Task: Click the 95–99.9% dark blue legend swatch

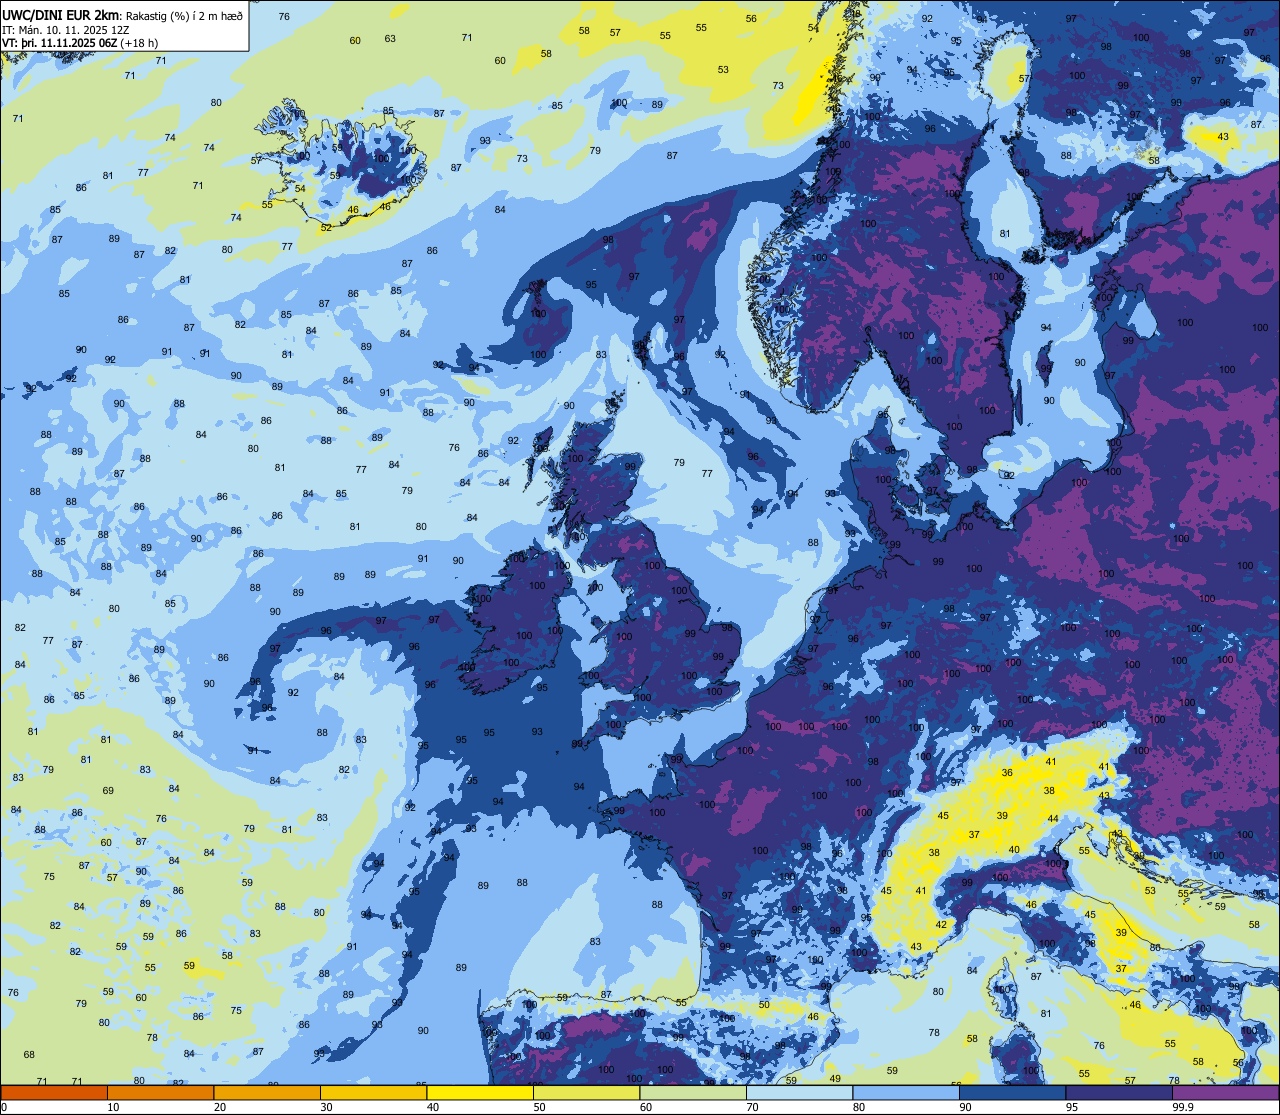Action: [1119, 1092]
